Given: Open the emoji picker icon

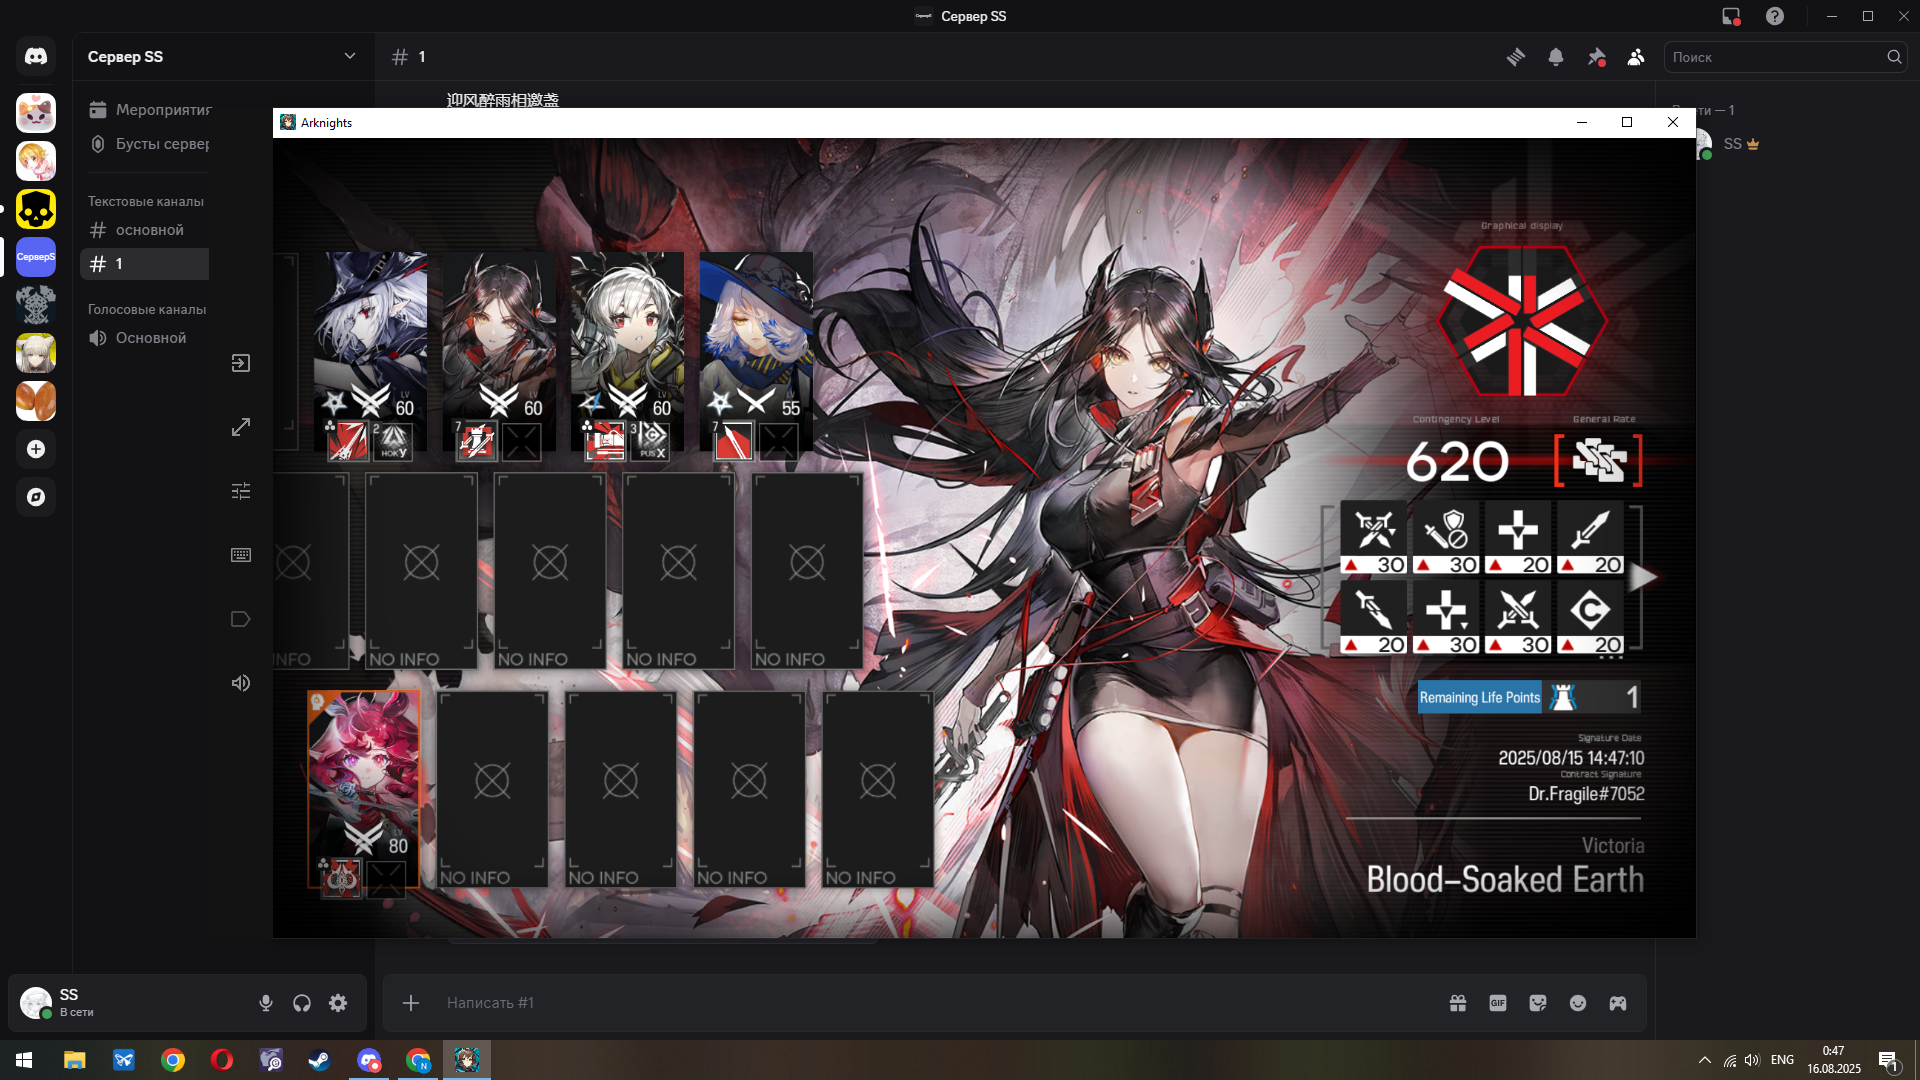Looking at the screenshot, I should pyautogui.click(x=1578, y=1003).
